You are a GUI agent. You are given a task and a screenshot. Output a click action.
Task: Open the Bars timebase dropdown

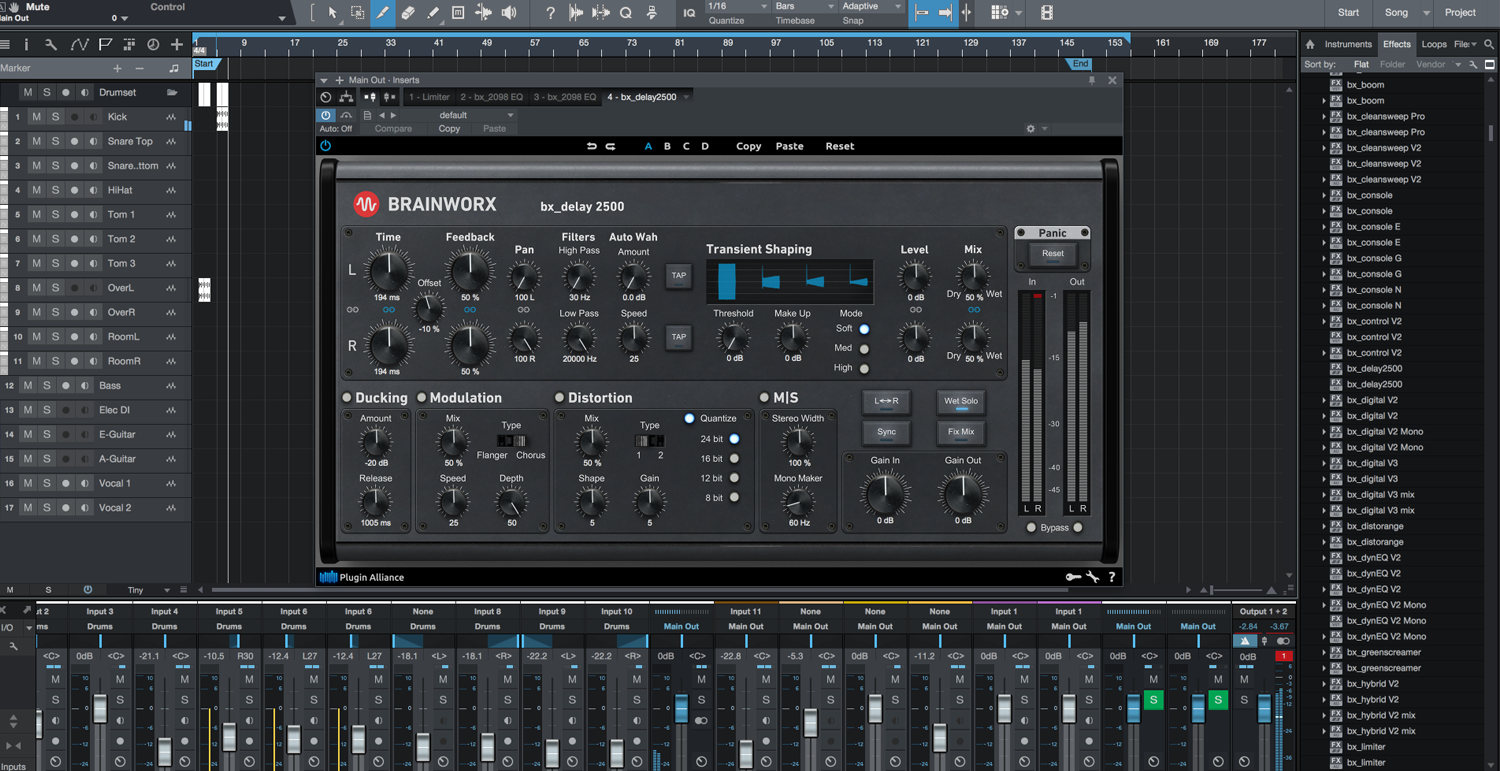click(x=805, y=7)
